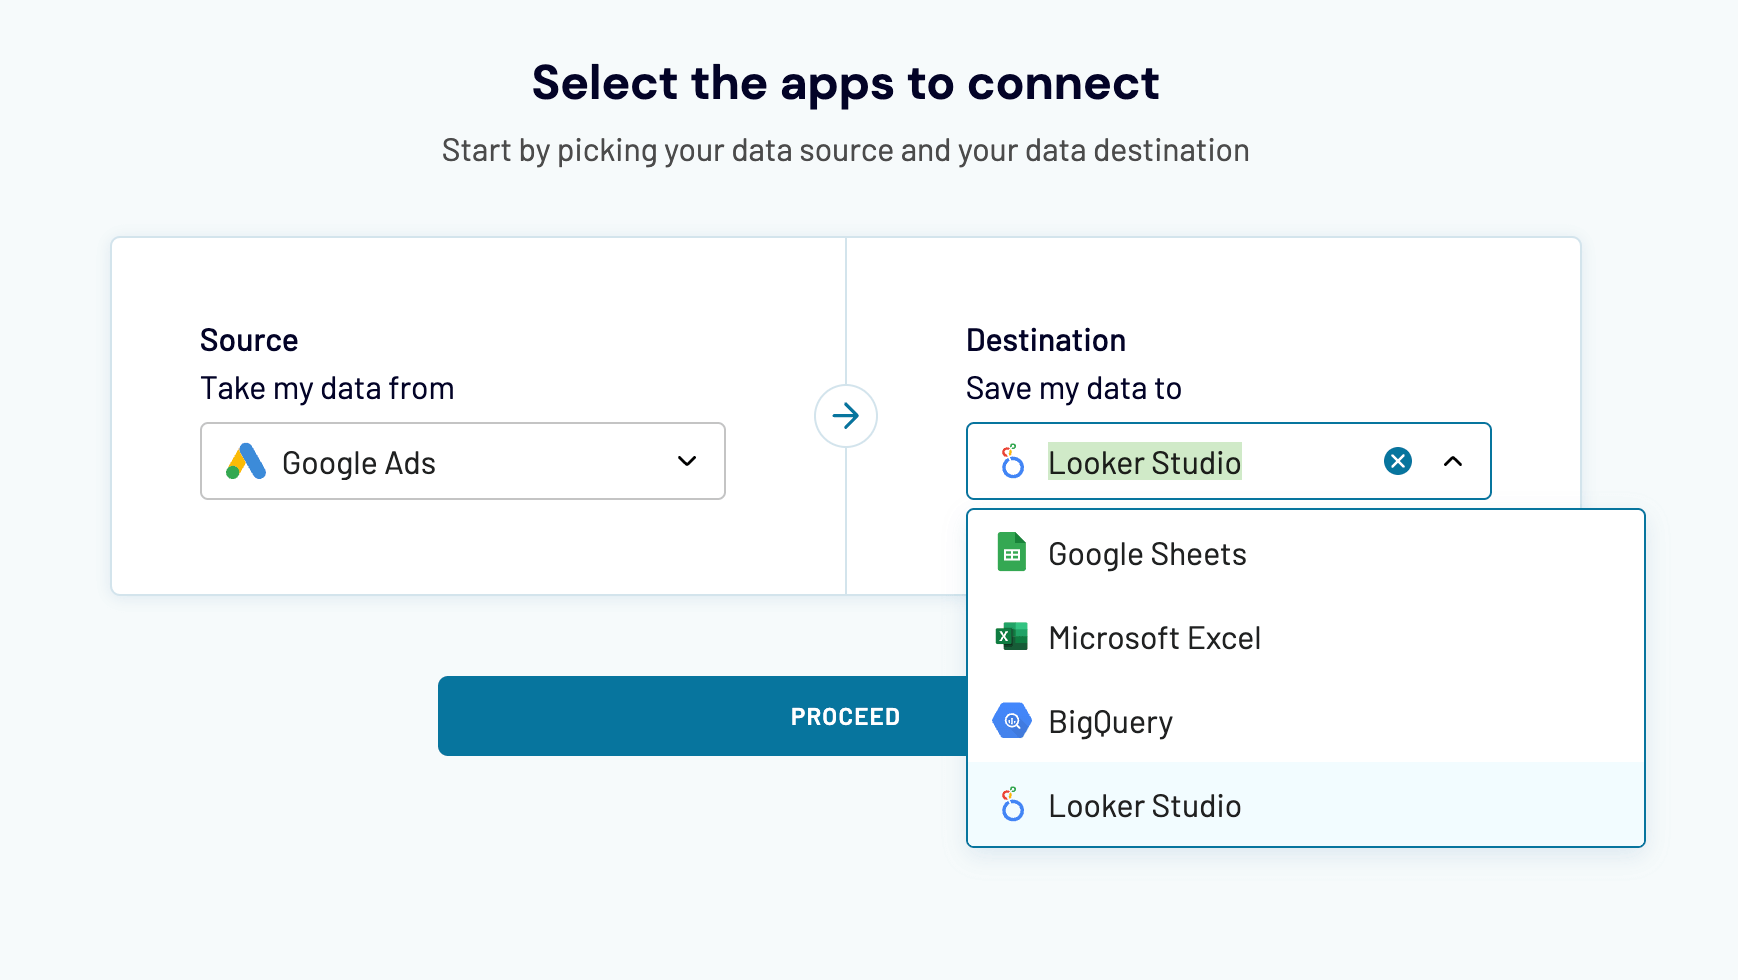The height and width of the screenshot is (980, 1738).
Task: Select Looker Studio from the dropdown options
Action: [1144, 805]
